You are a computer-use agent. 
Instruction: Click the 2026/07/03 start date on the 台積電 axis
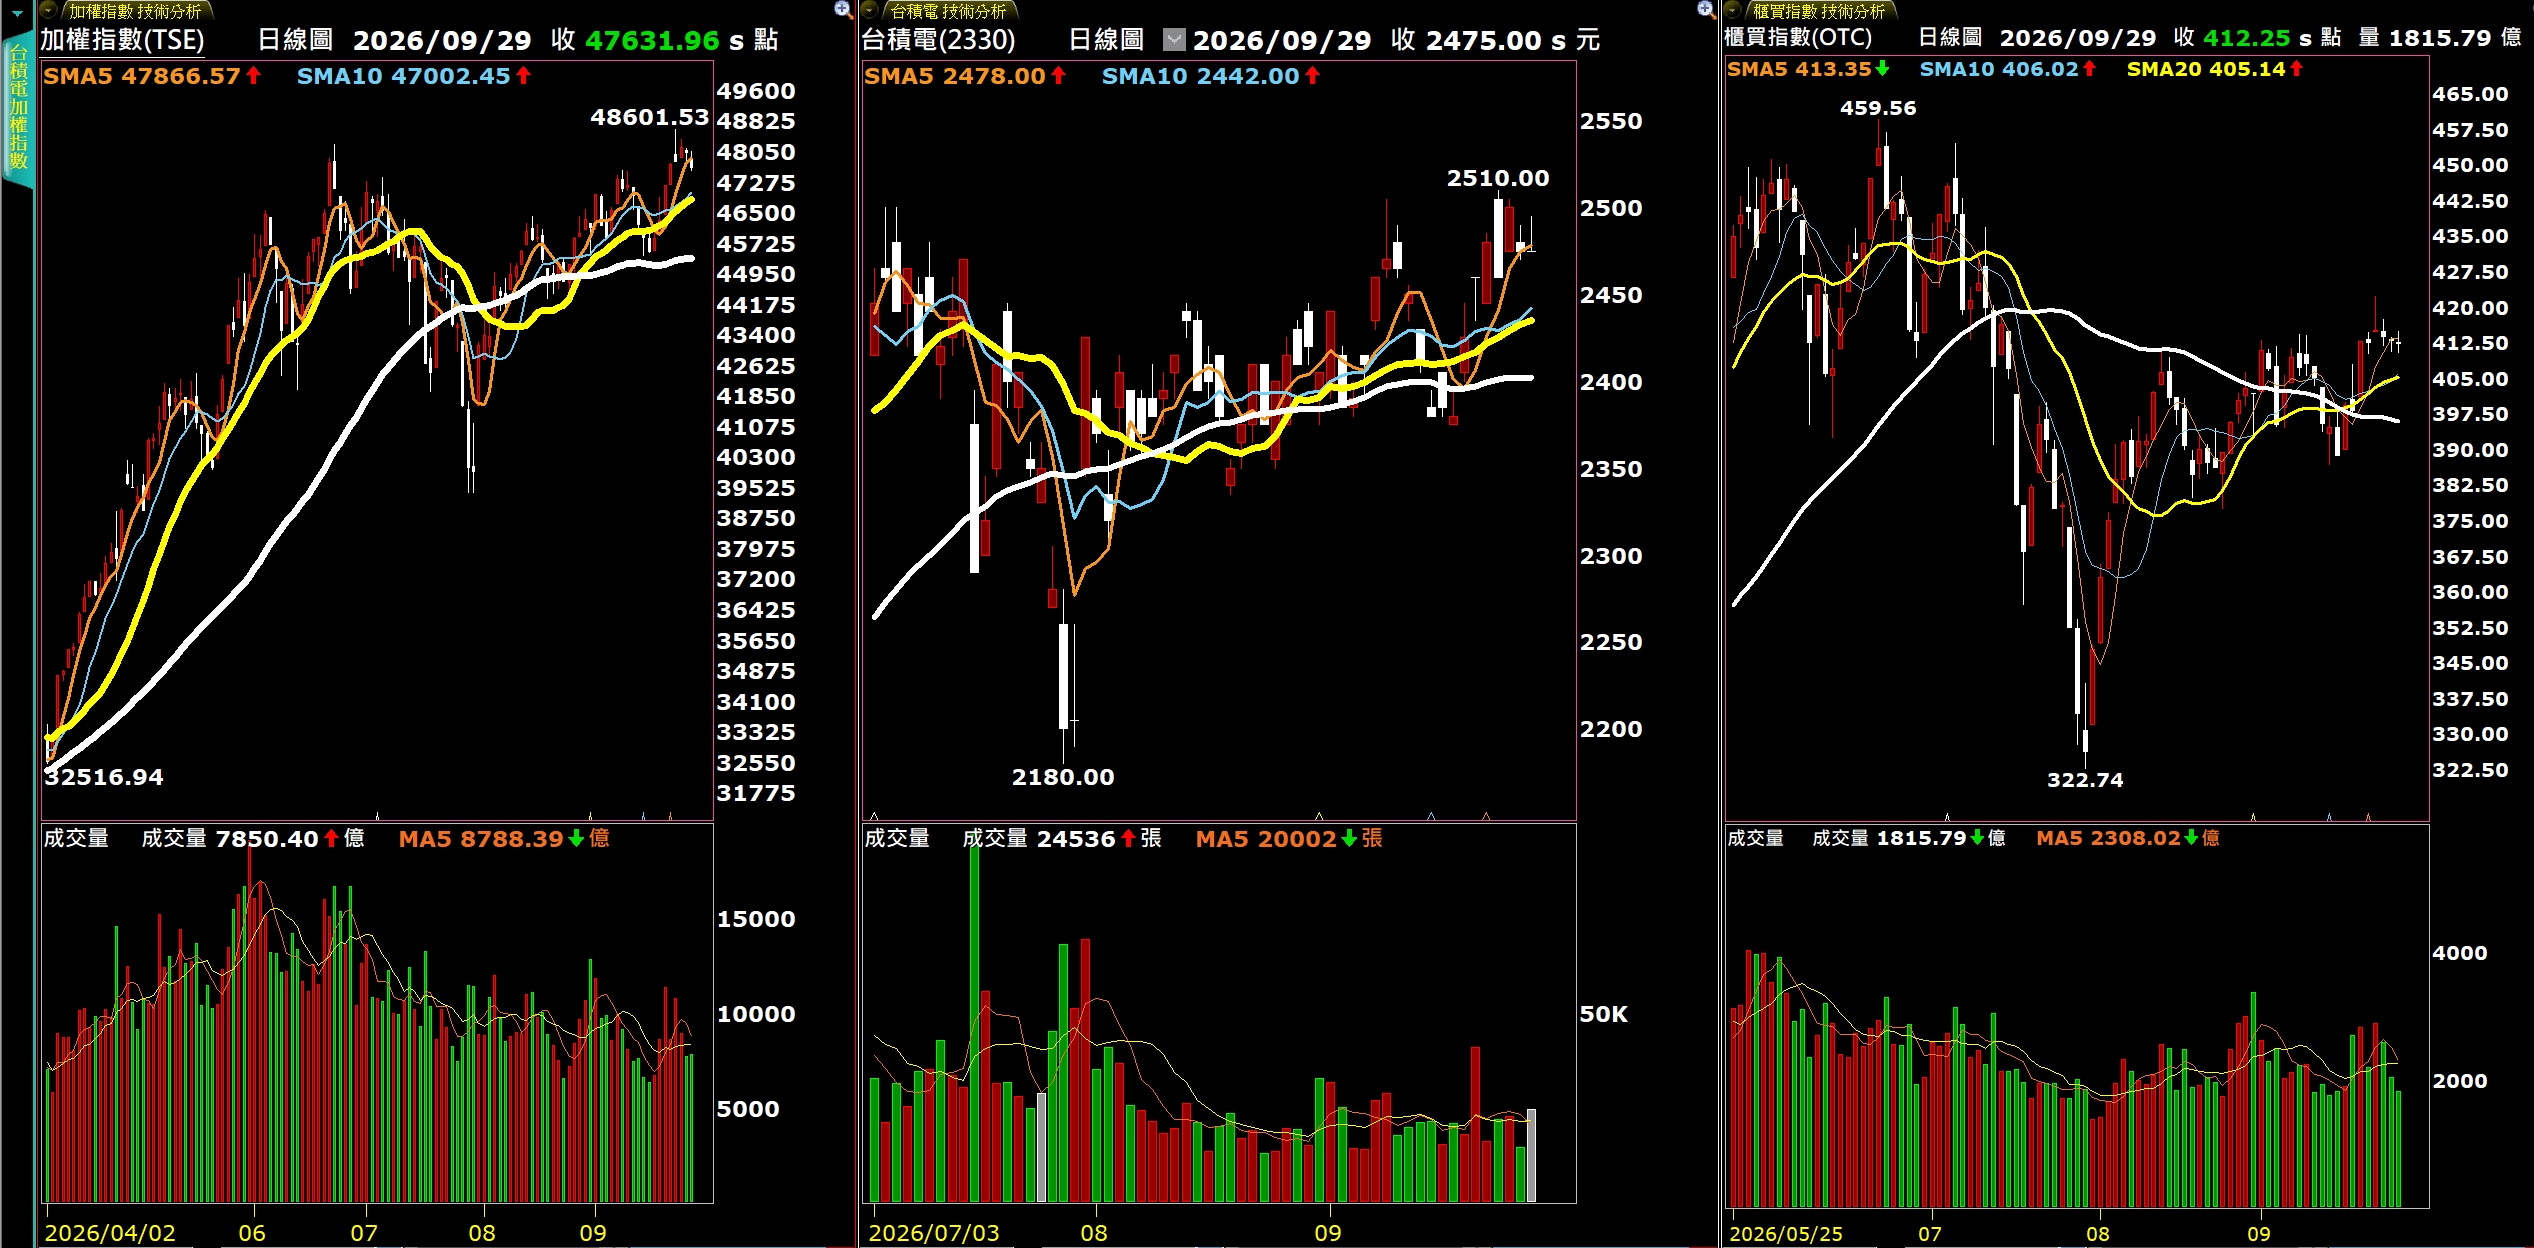point(934,1233)
